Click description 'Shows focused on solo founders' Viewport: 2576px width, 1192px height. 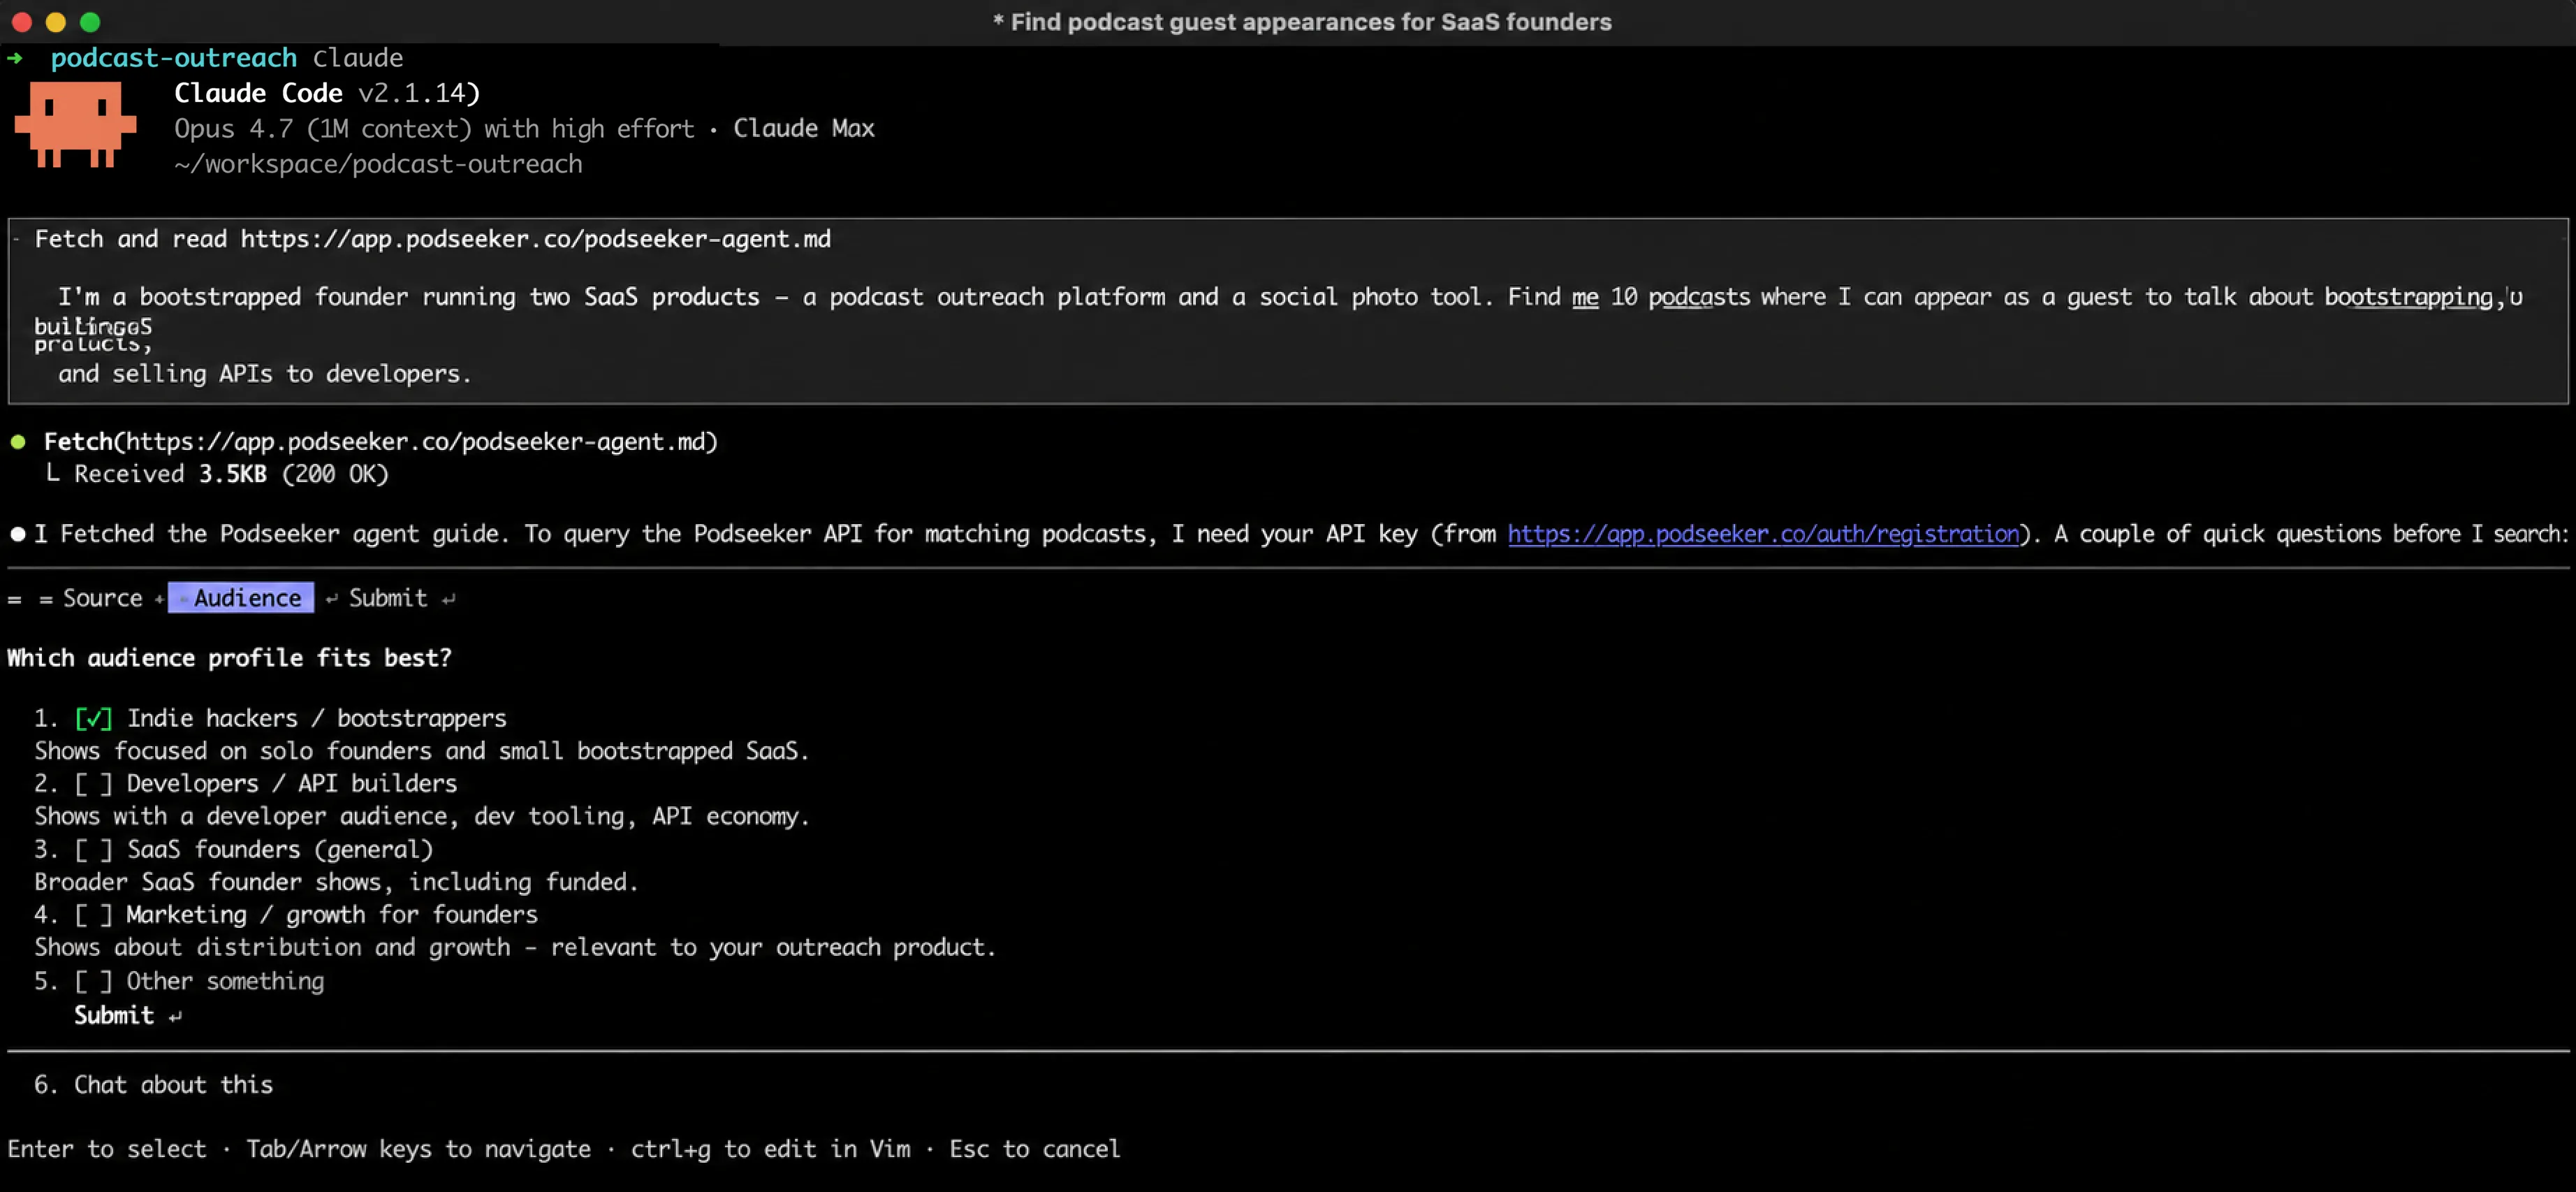[422, 751]
